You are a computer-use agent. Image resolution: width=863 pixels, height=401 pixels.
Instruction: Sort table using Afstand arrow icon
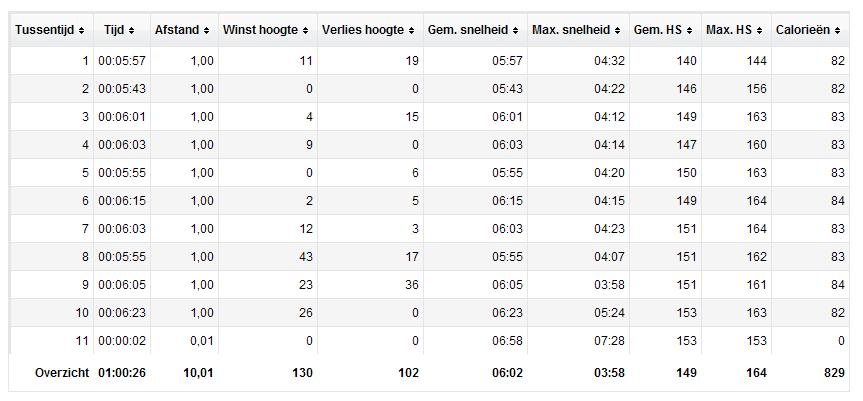point(206,31)
